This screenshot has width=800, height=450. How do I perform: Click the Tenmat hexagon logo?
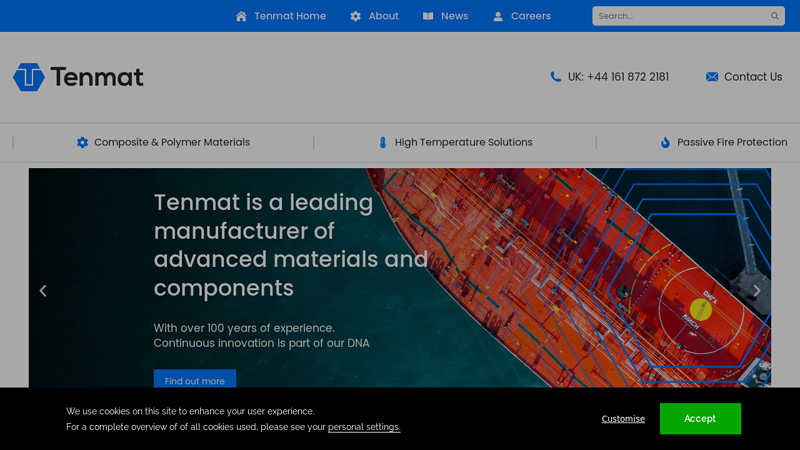click(x=29, y=77)
